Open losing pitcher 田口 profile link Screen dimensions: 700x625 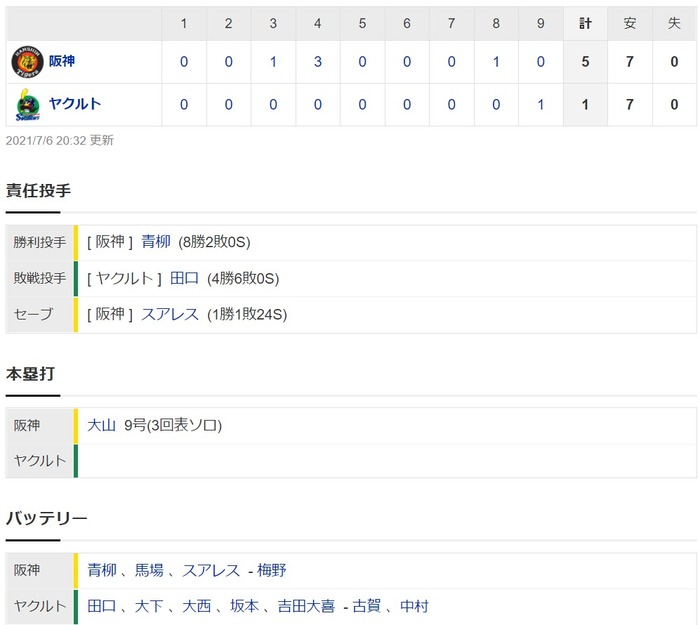(184, 278)
